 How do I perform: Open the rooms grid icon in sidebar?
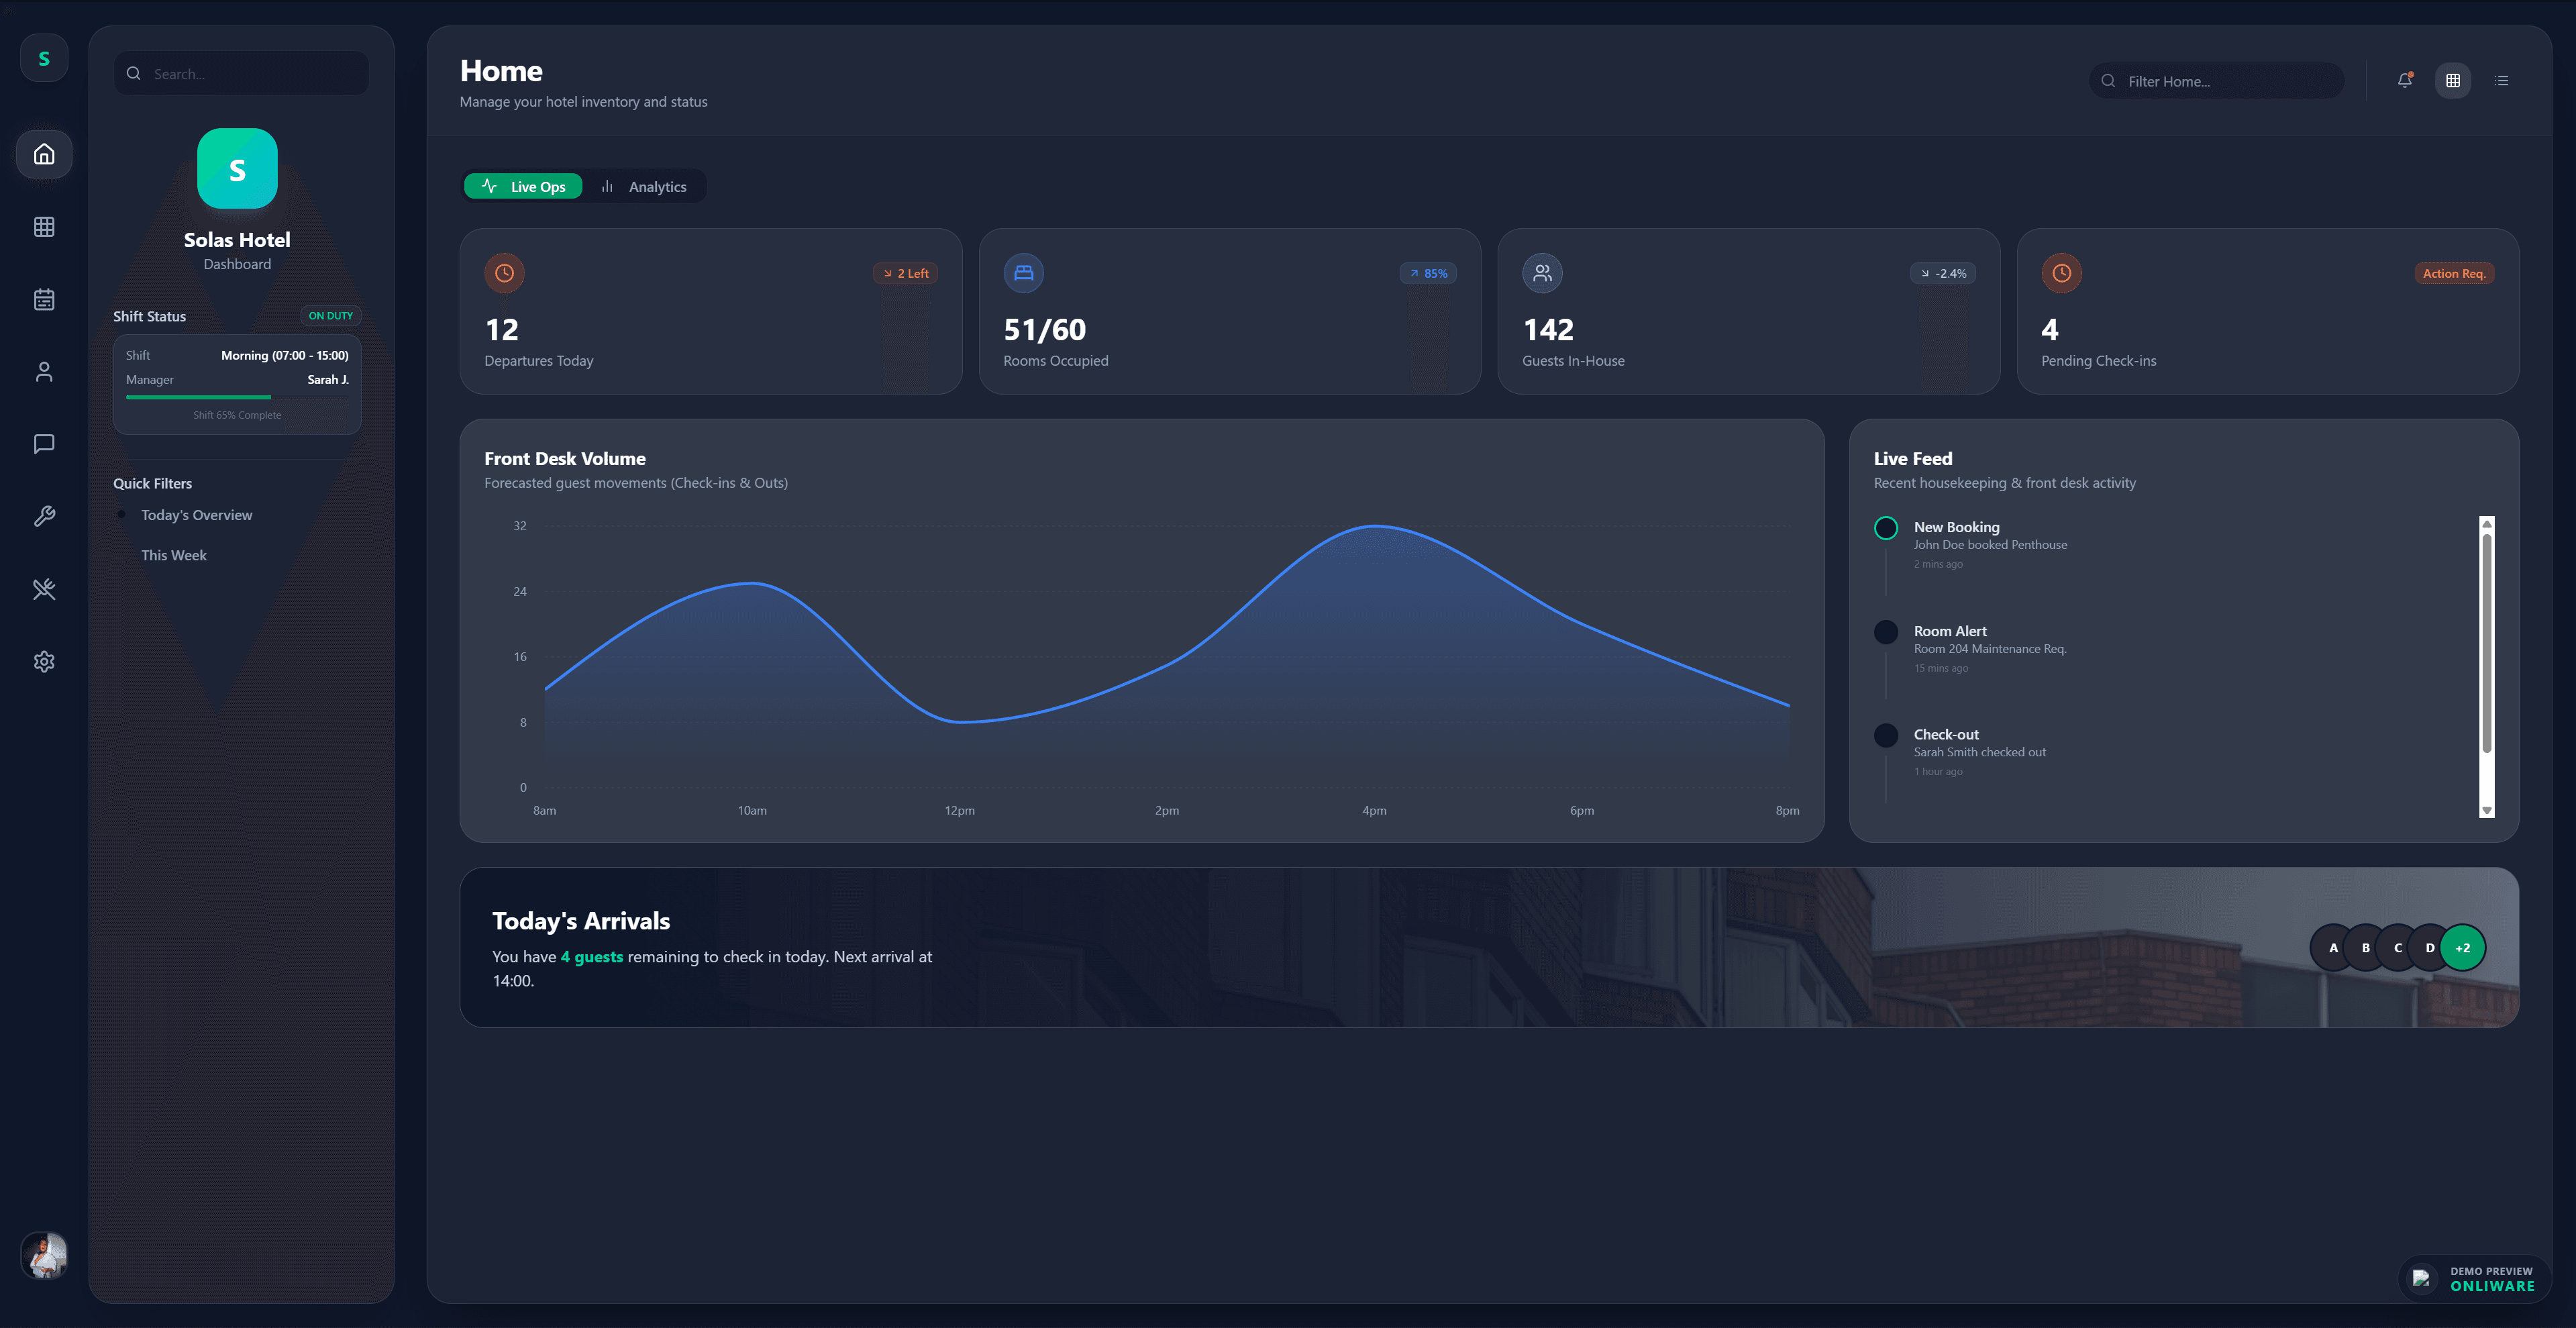tap(44, 227)
